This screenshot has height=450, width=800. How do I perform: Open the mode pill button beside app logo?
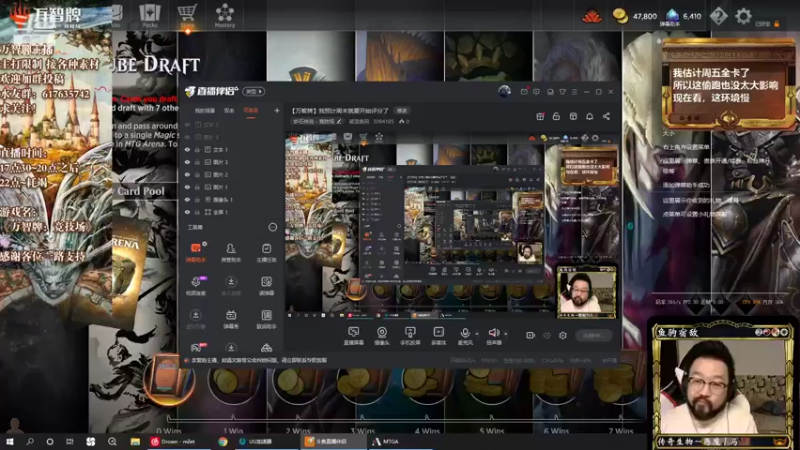(254, 91)
